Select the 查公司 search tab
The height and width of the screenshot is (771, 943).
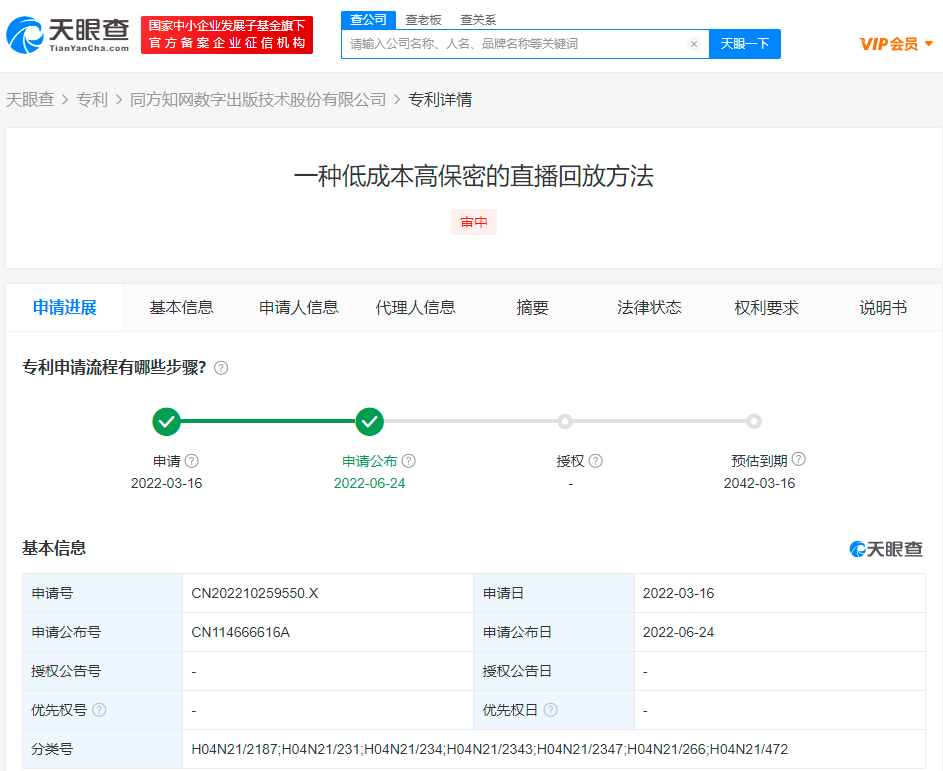click(368, 20)
